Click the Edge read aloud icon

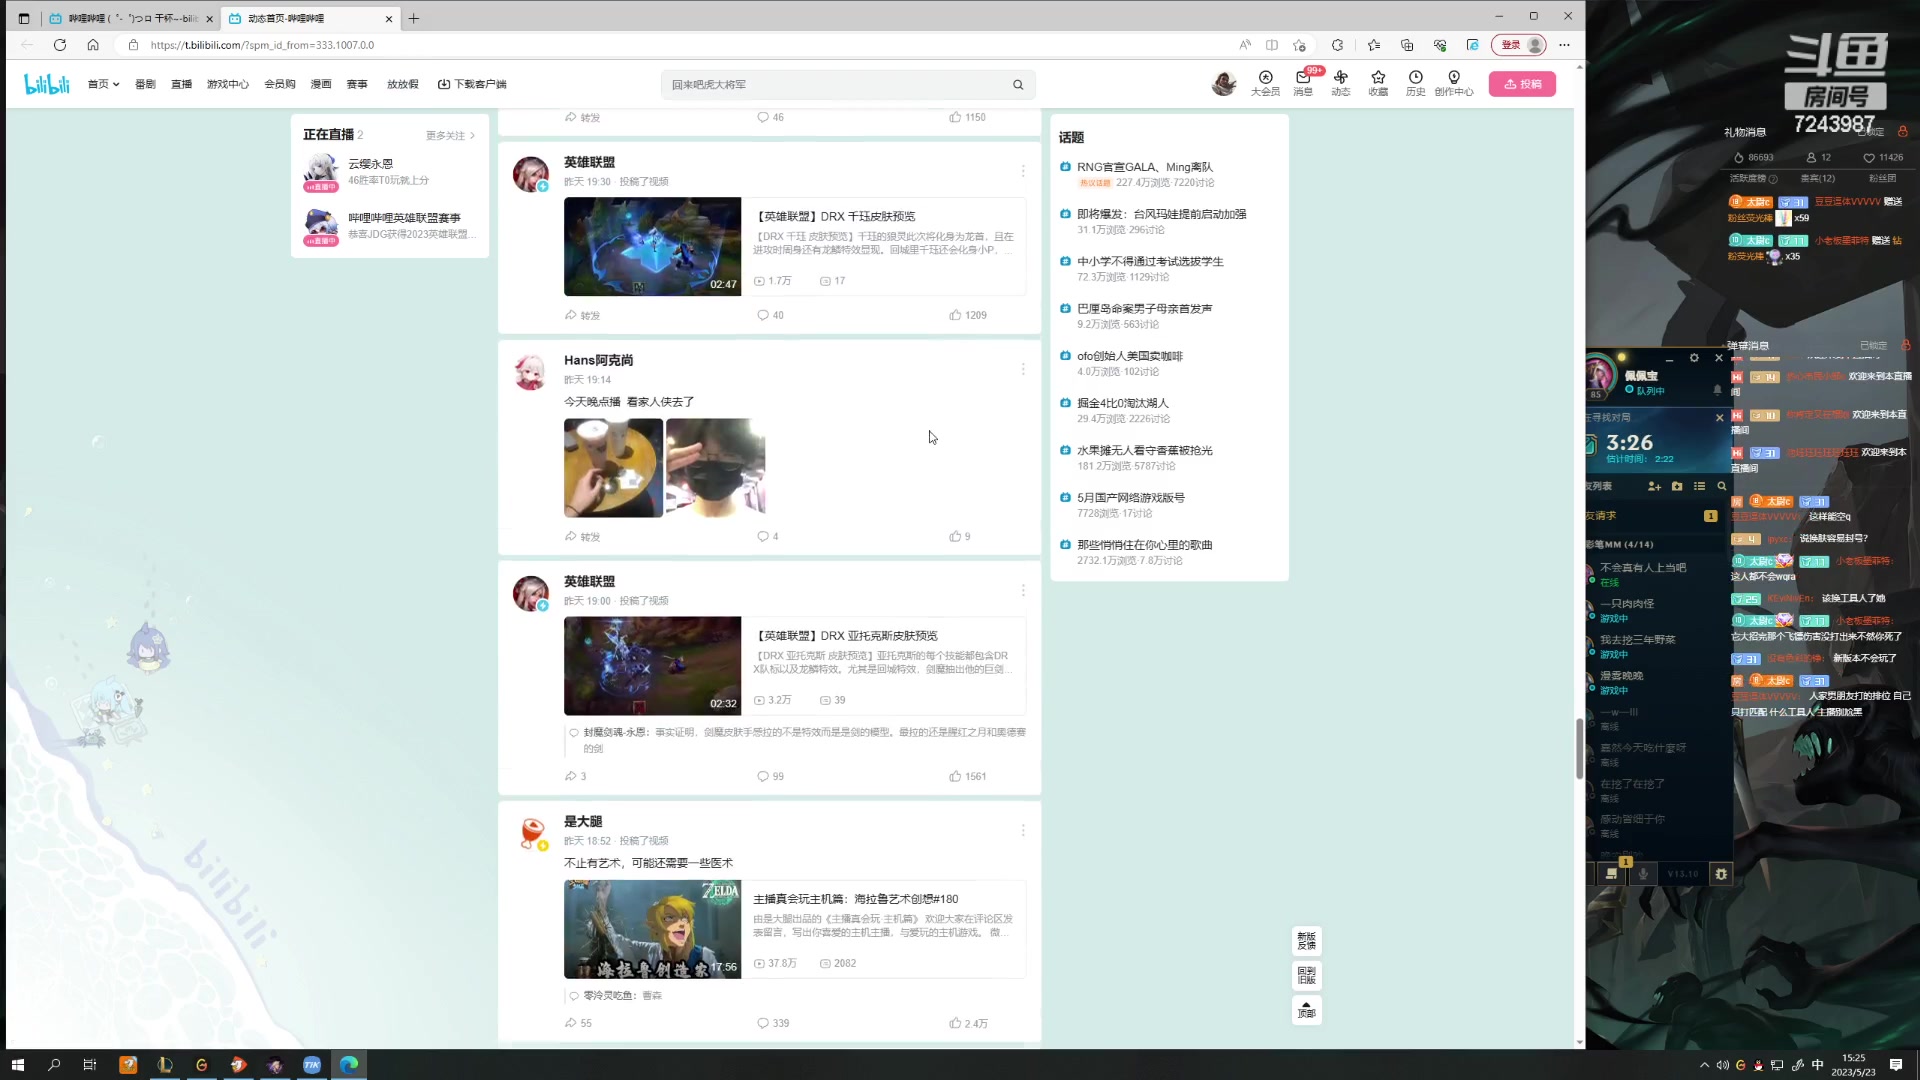pos(1245,45)
